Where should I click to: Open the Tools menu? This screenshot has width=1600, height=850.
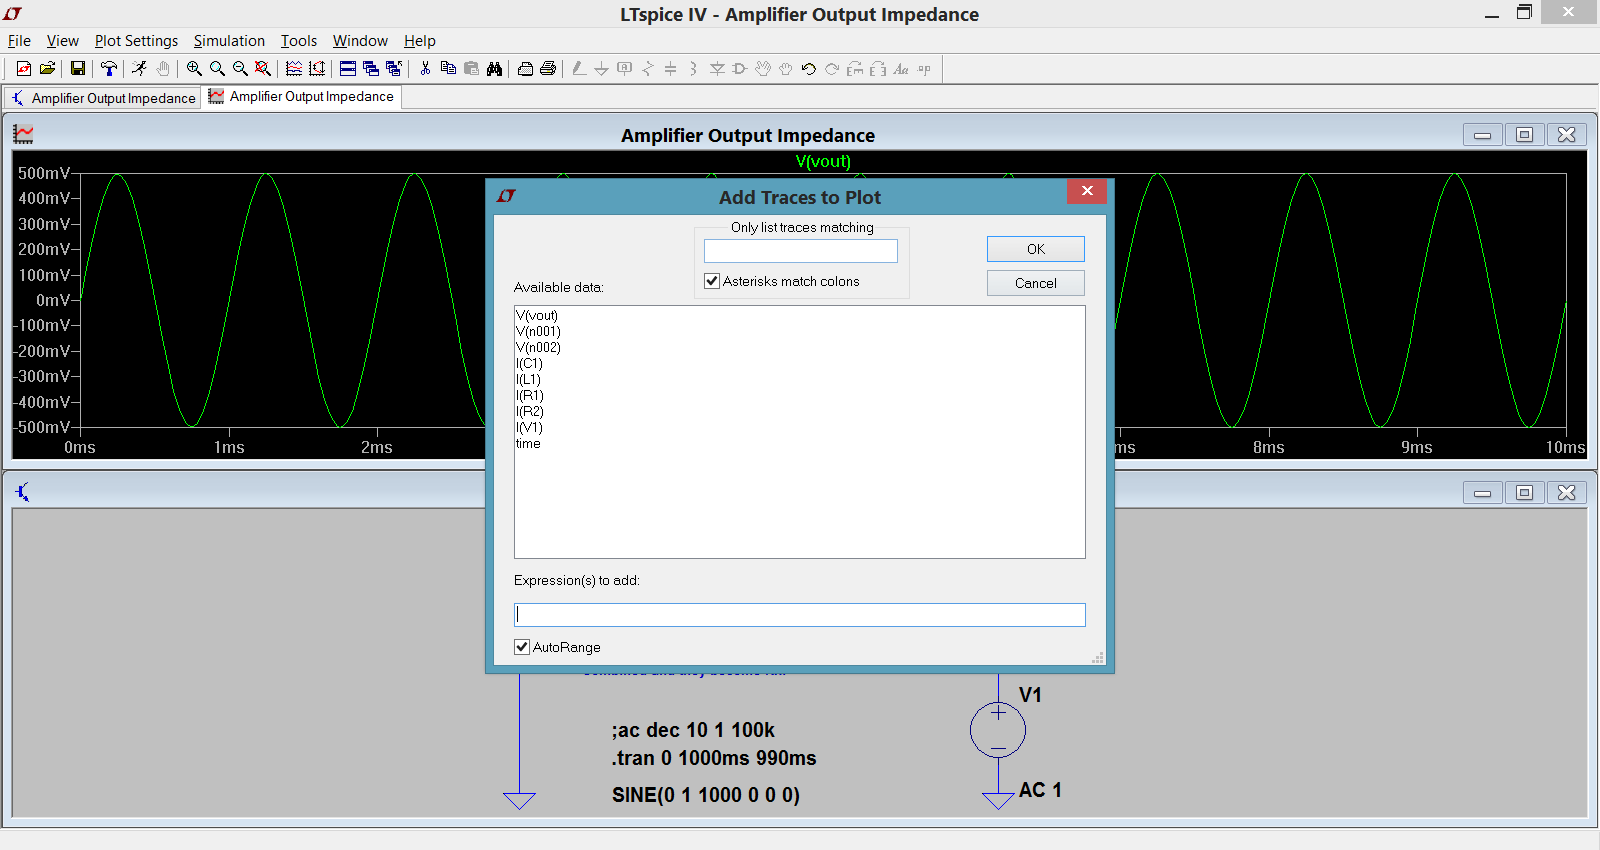click(298, 41)
